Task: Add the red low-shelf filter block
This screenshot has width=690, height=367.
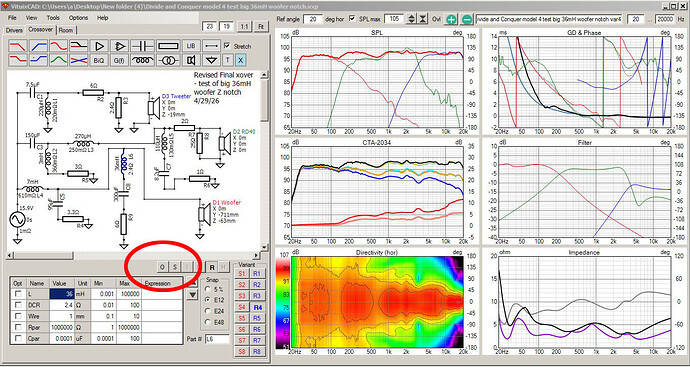Action: 18,60
